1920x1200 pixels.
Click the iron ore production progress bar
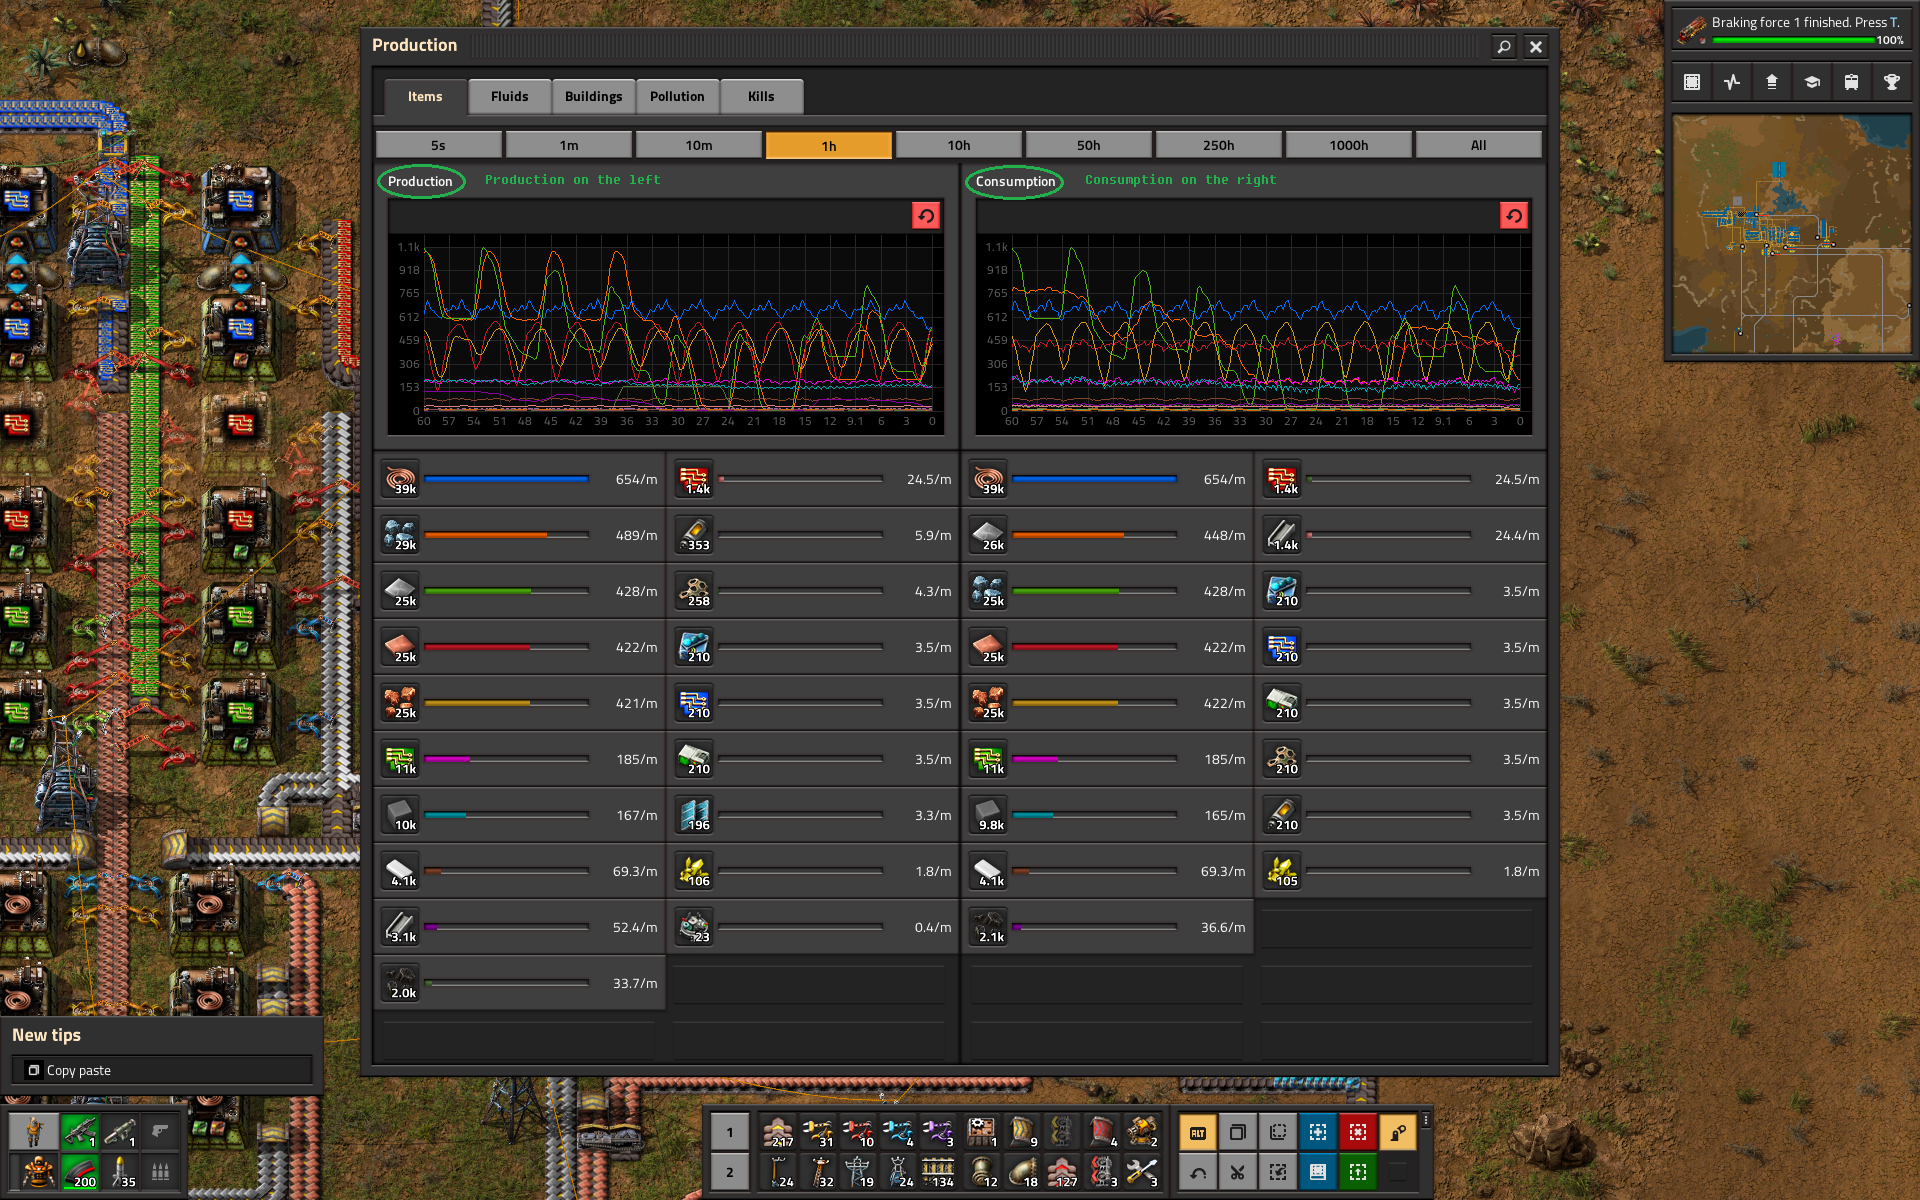506,535
